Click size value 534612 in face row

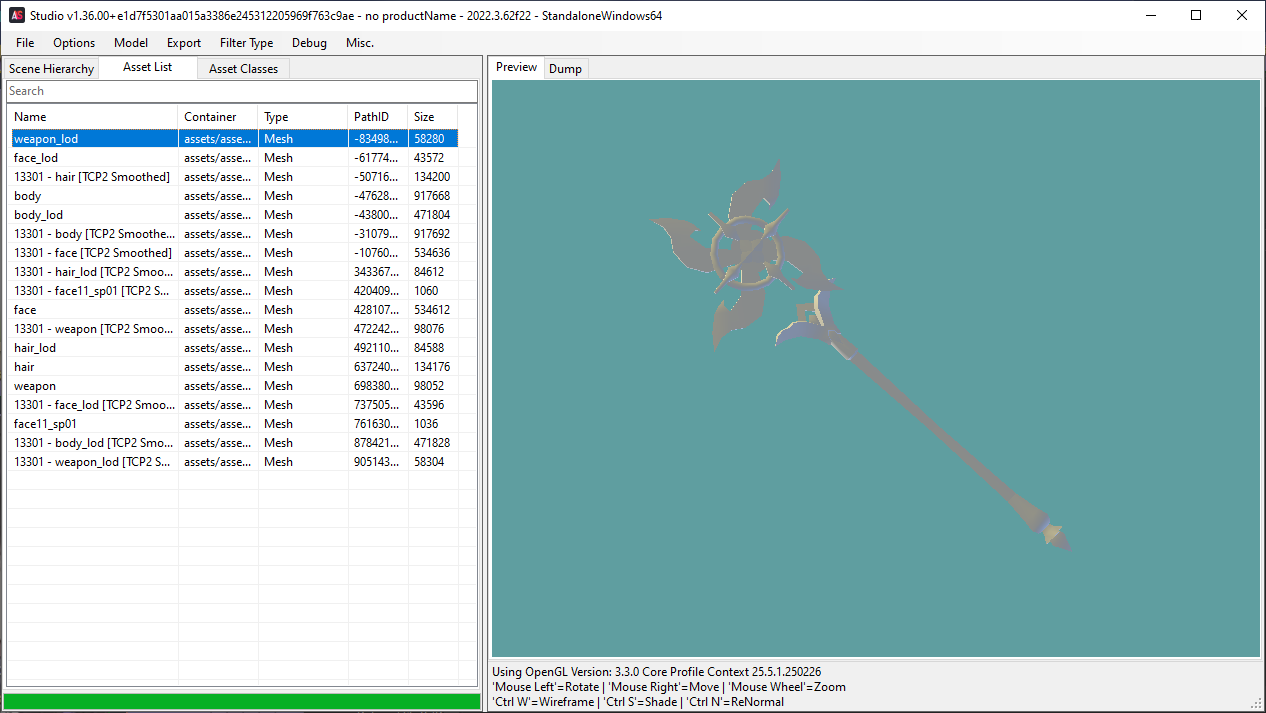point(432,310)
